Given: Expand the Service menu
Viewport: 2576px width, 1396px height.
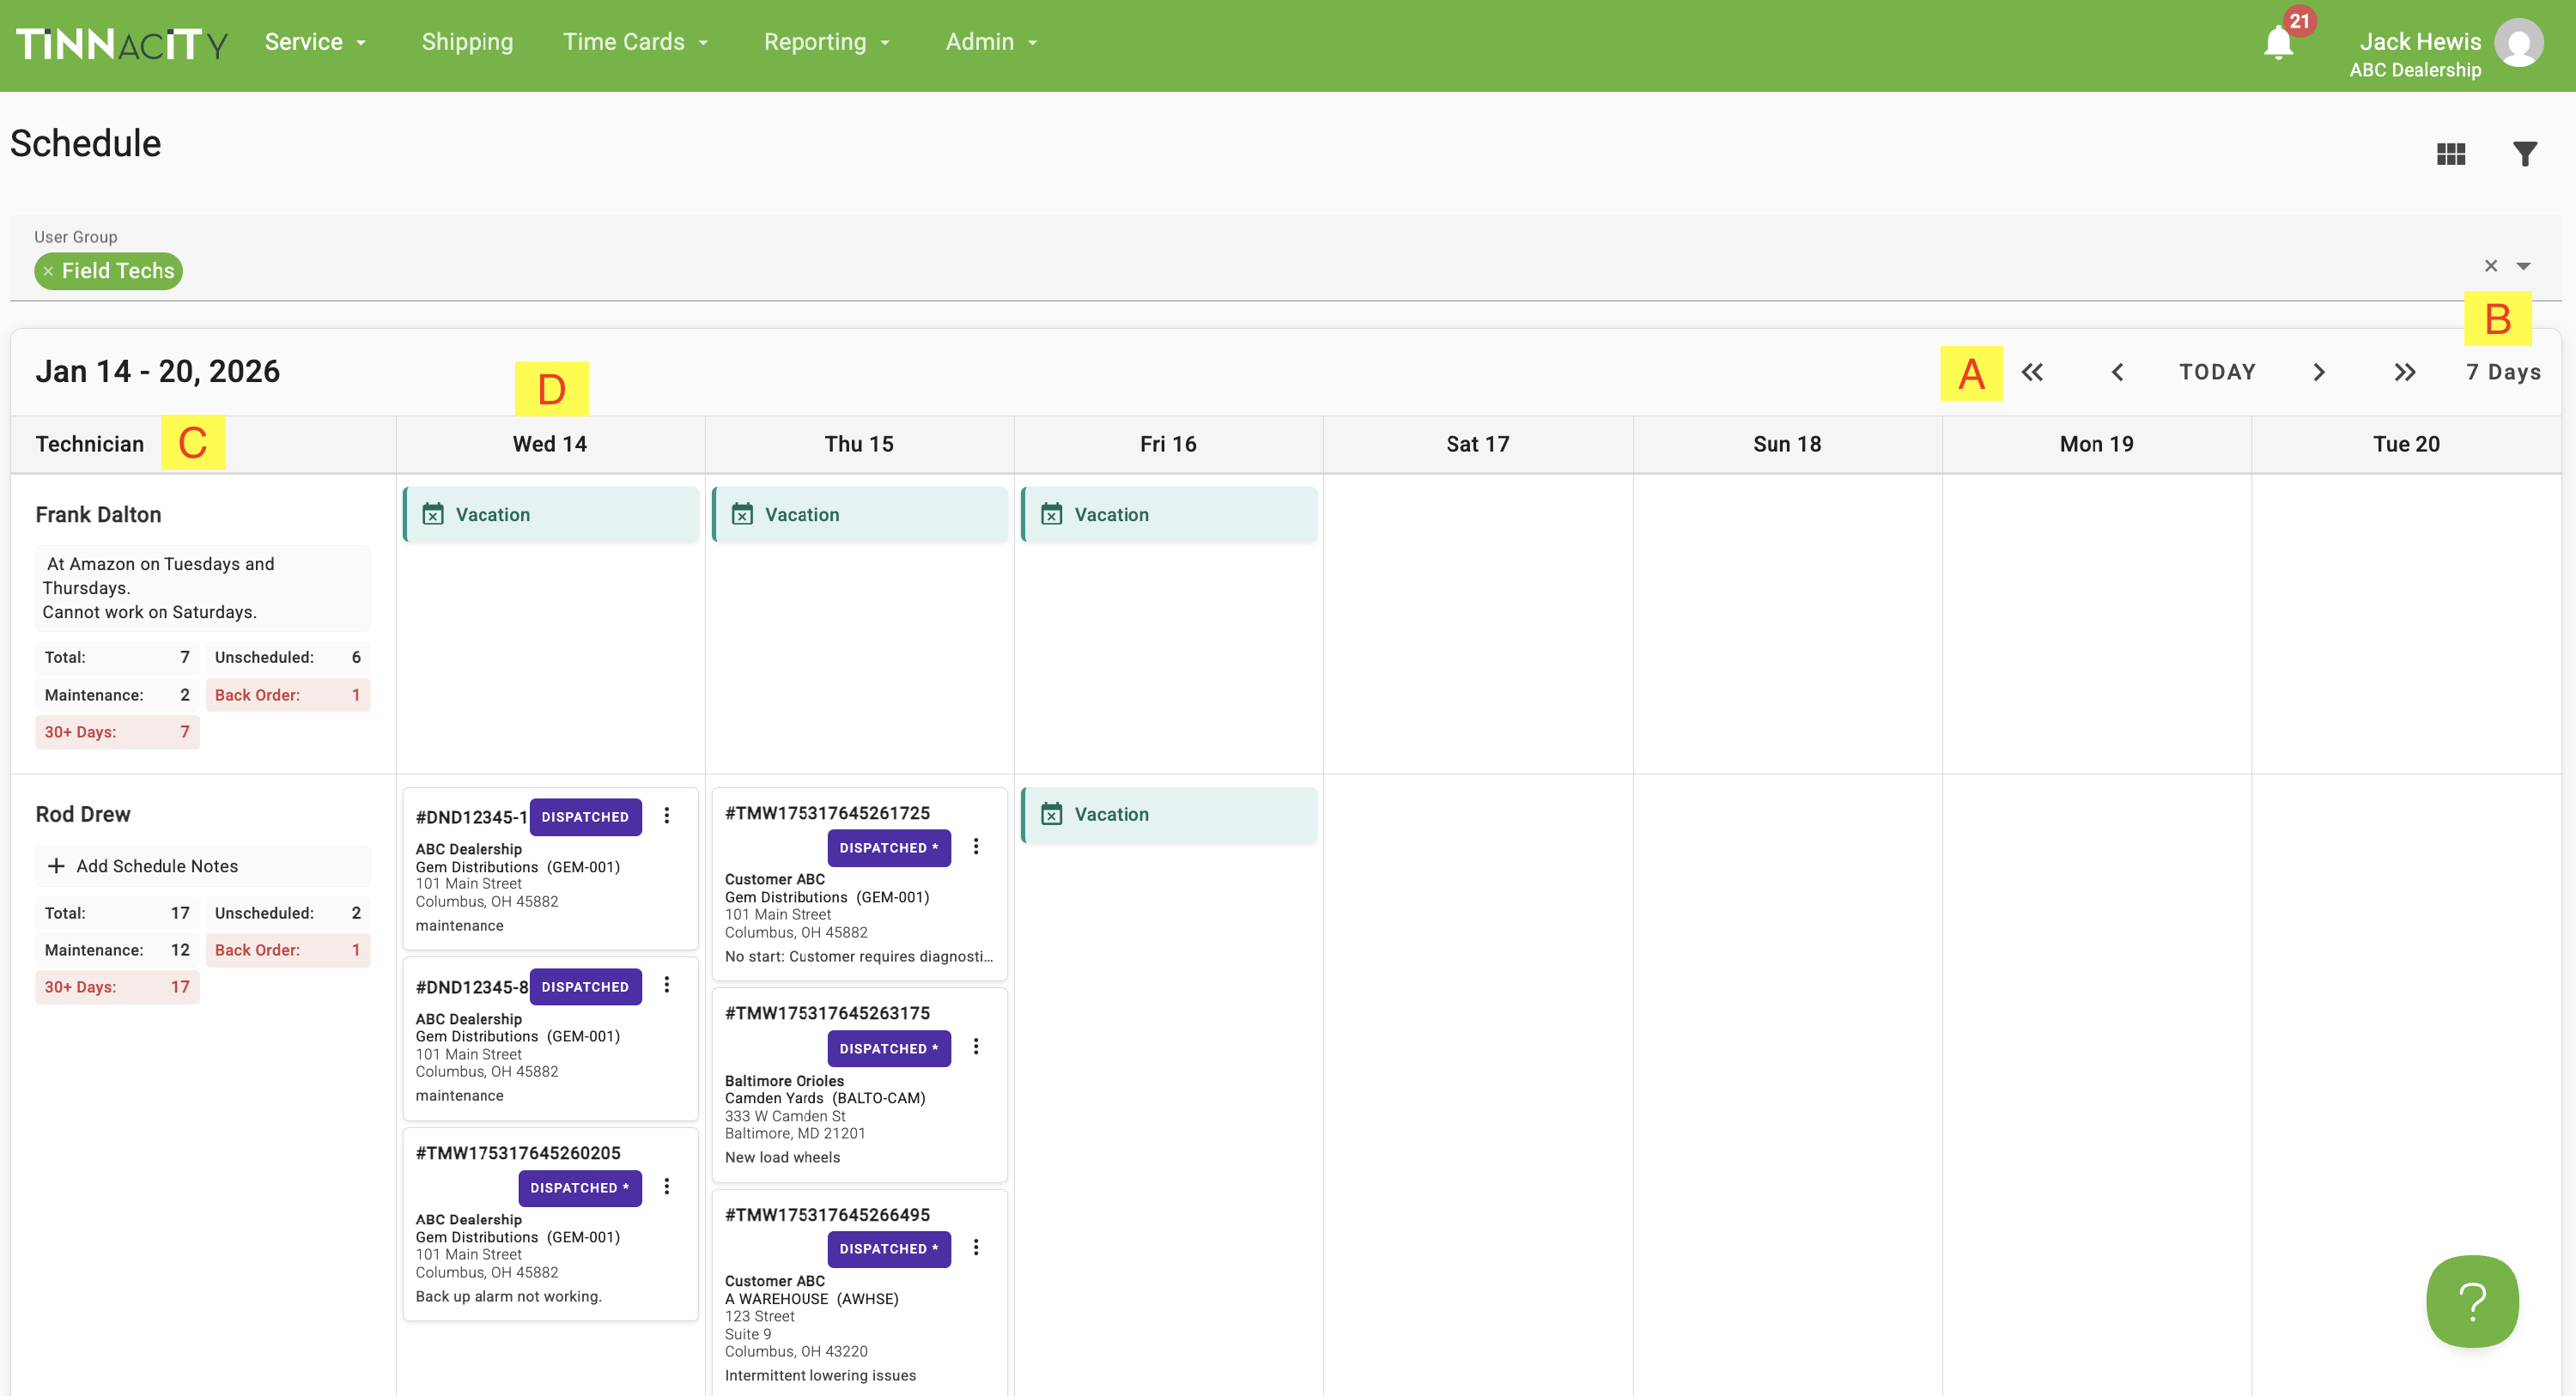Looking at the screenshot, I should tap(315, 42).
